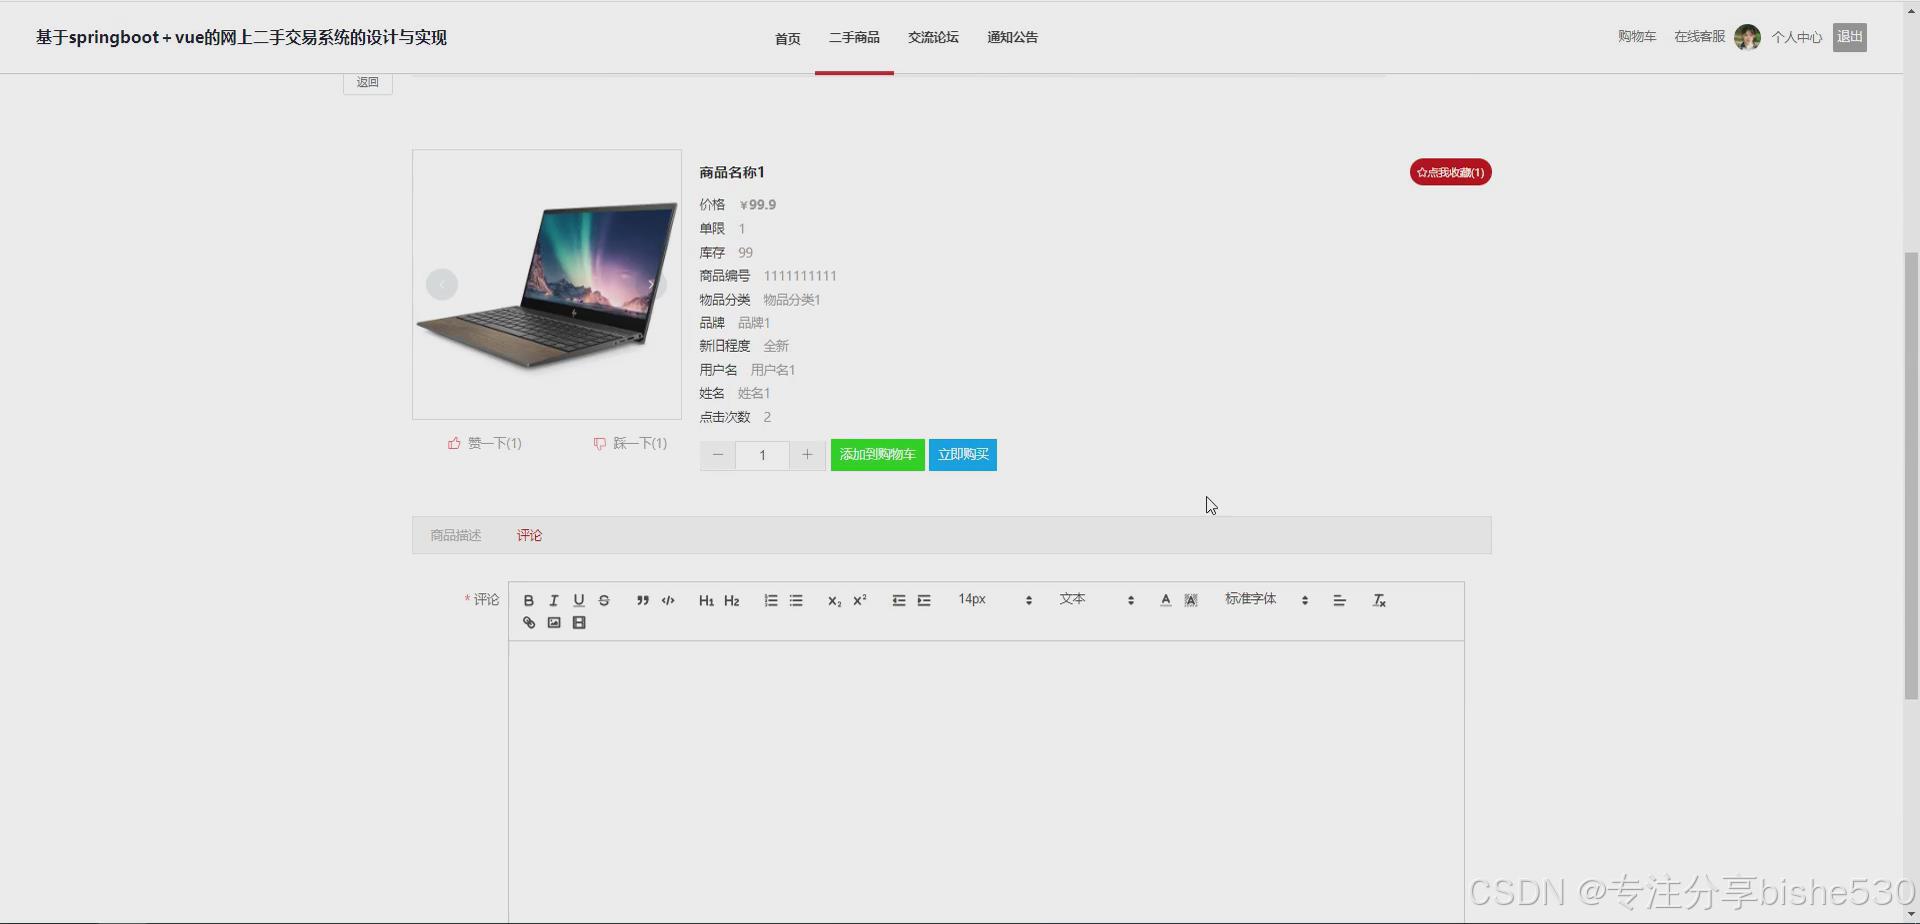Click the condition value 全新
This screenshot has height=924, width=1920.
[776, 346]
